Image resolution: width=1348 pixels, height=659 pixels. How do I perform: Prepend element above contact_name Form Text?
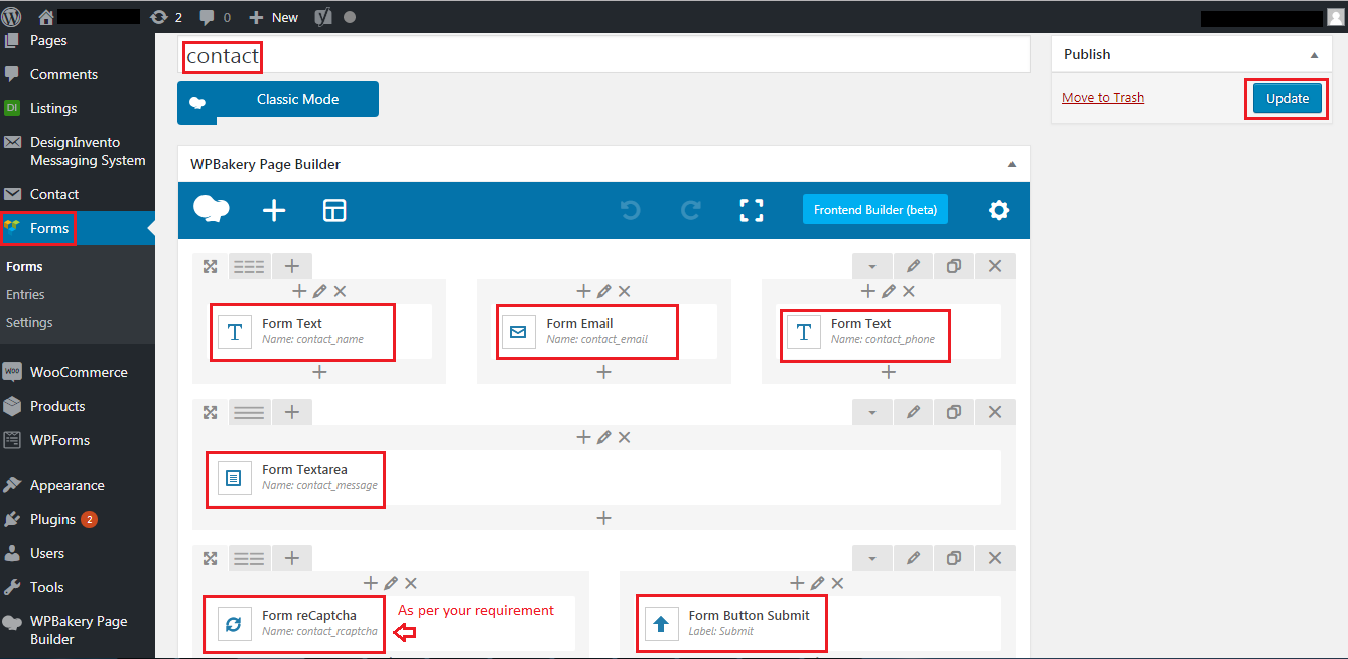point(299,291)
